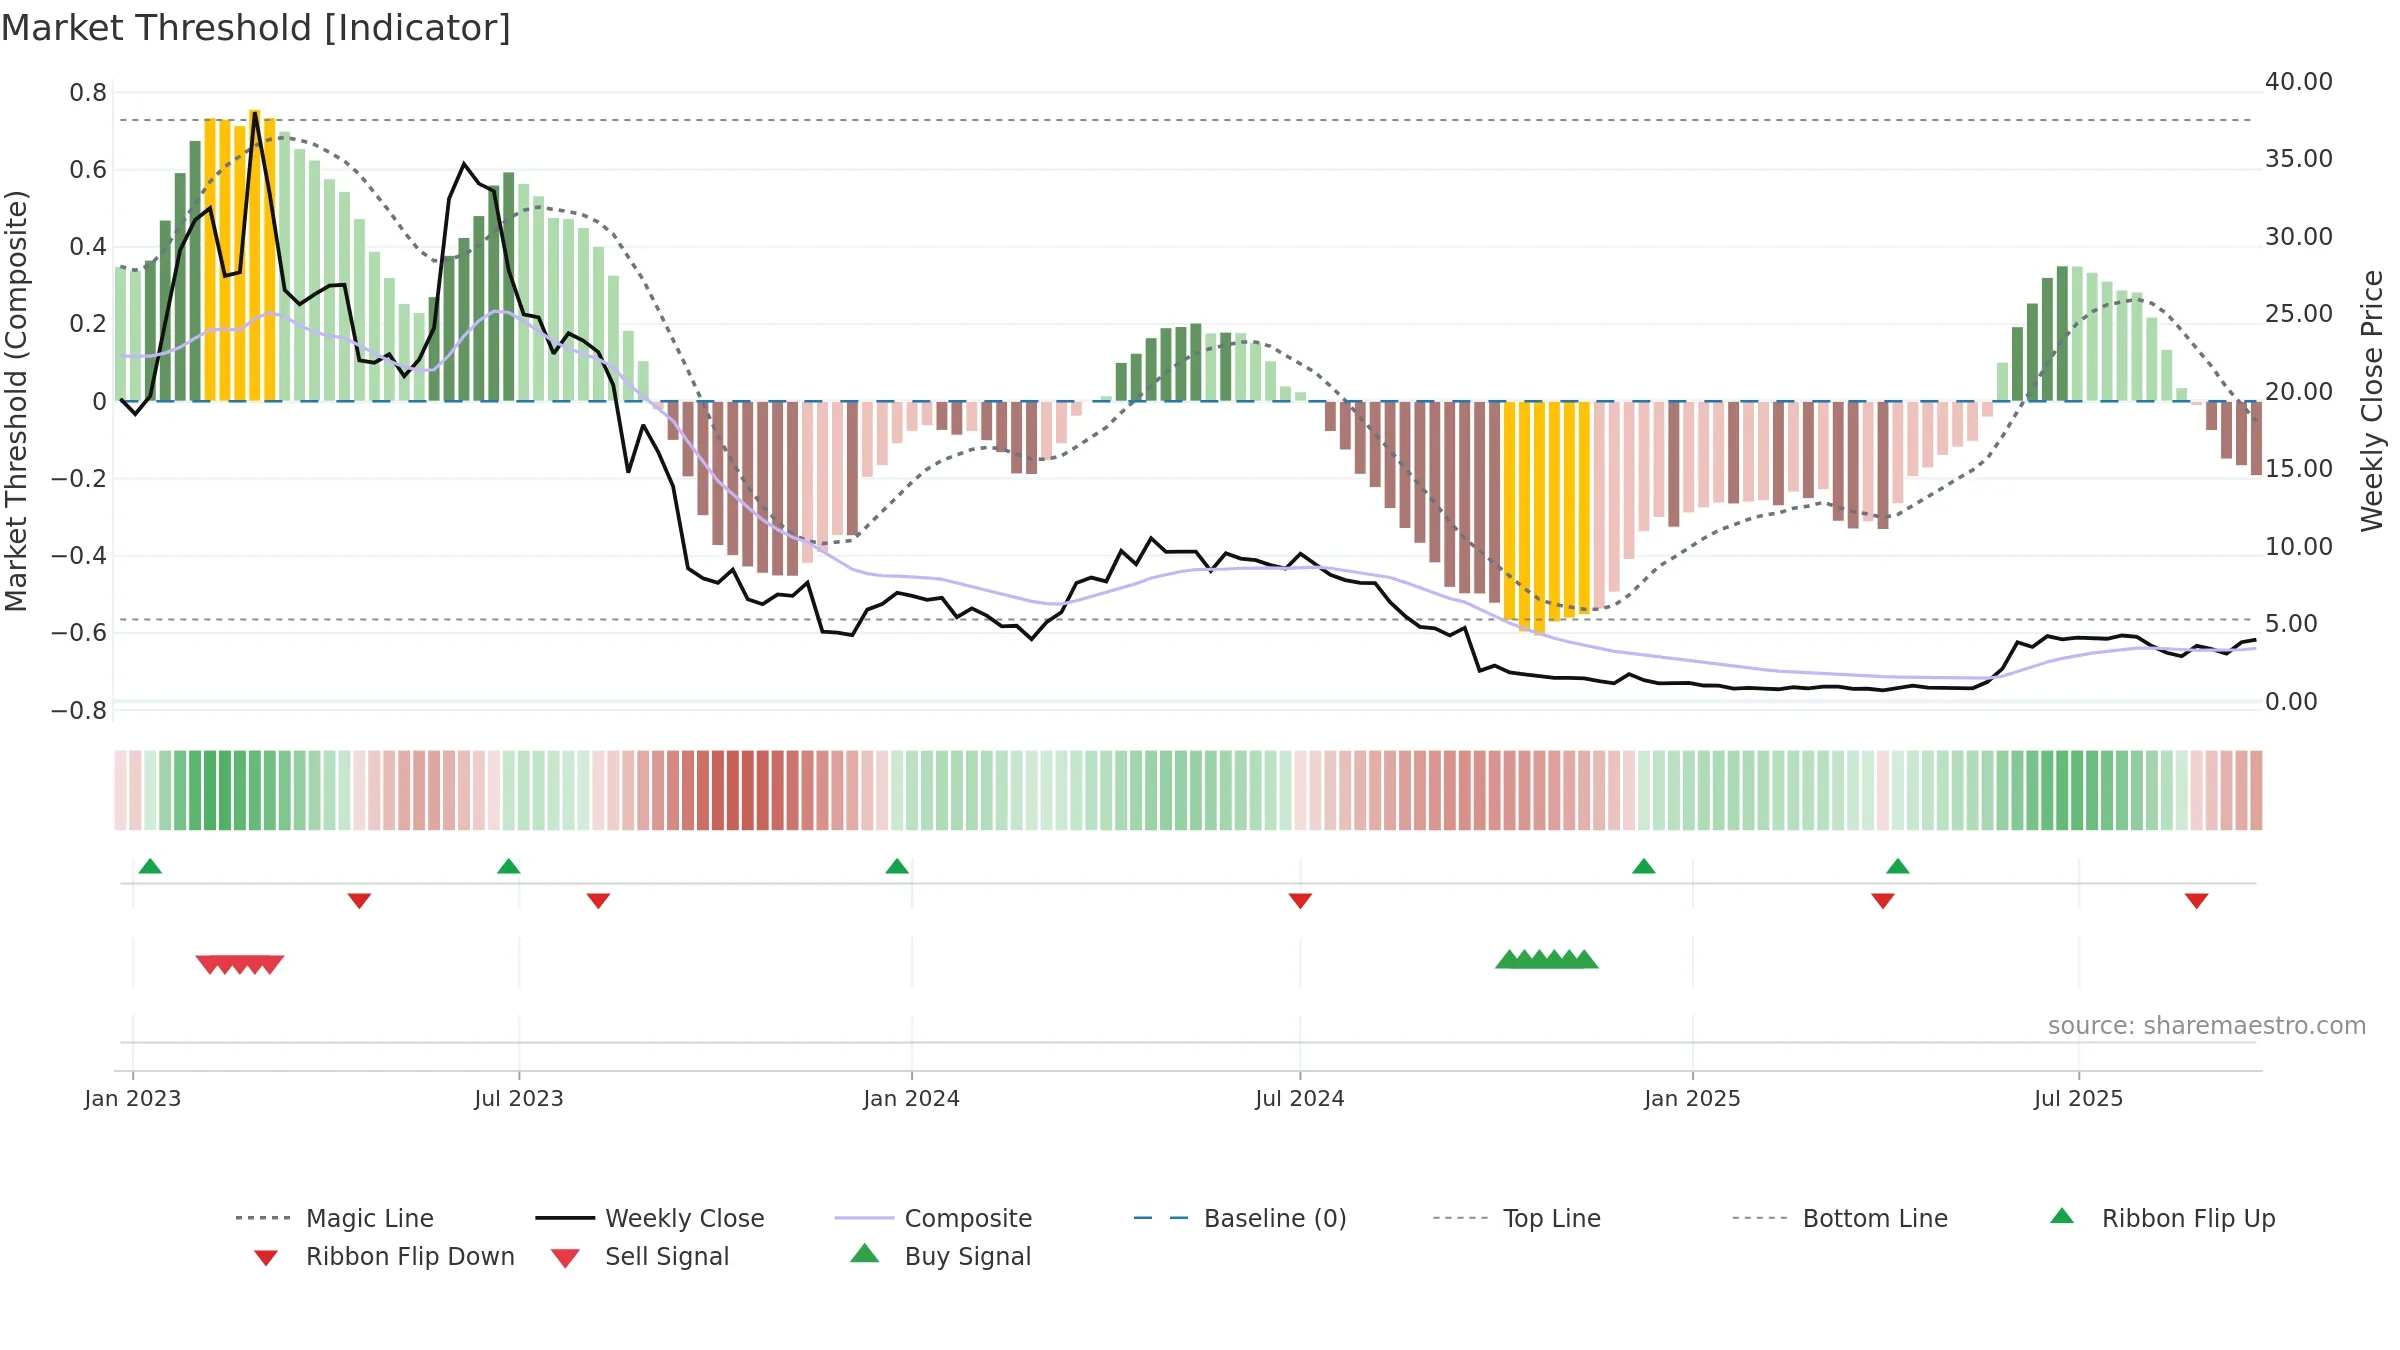The height and width of the screenshot is (1350, 2400).
Task: Click the 0.8 left axis tick label
Action: 88,93
